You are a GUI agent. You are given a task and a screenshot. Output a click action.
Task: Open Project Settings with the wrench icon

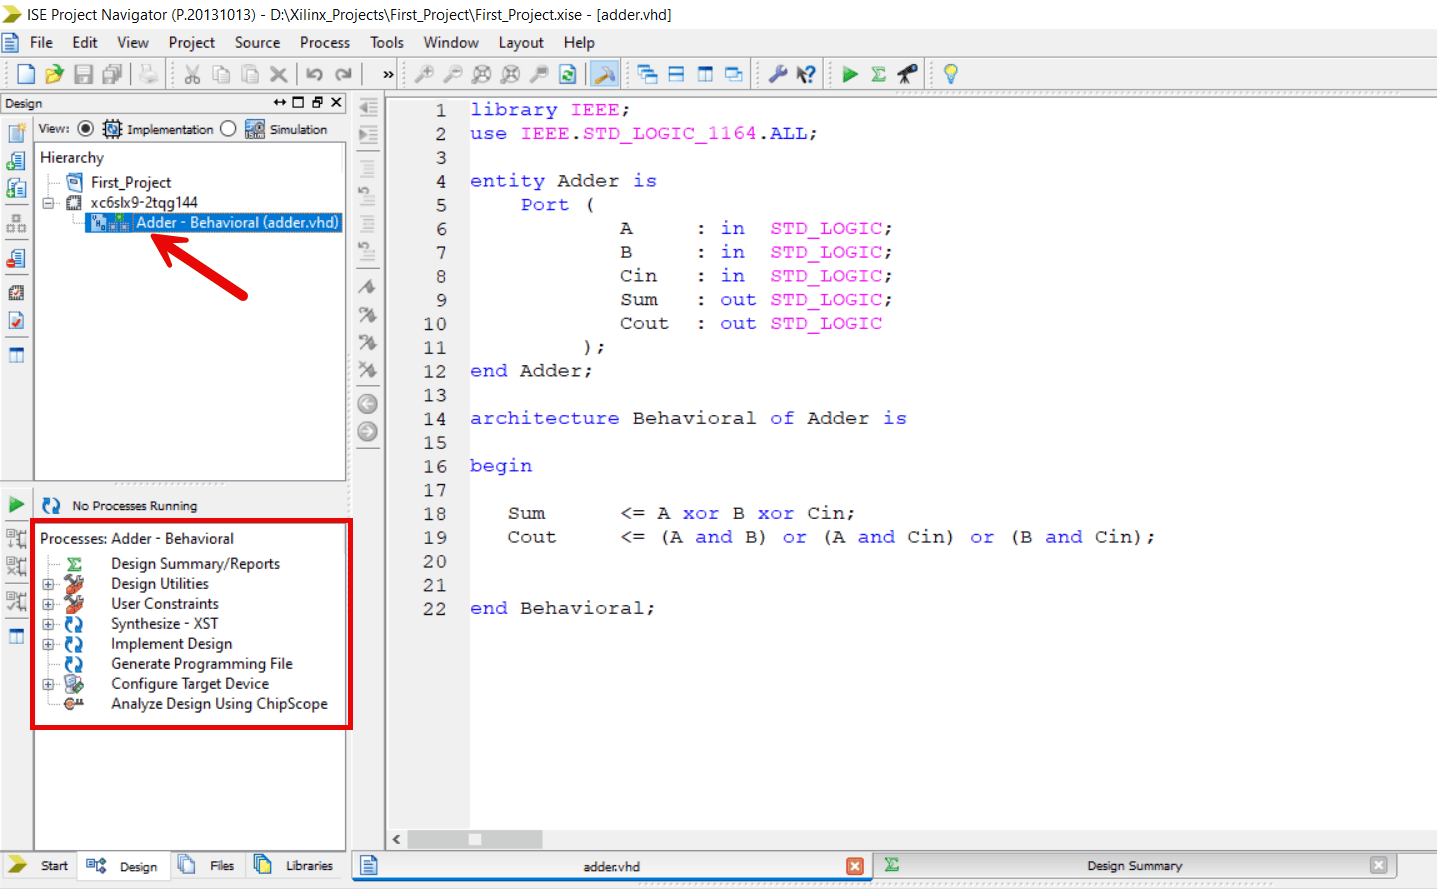point(777,73)
